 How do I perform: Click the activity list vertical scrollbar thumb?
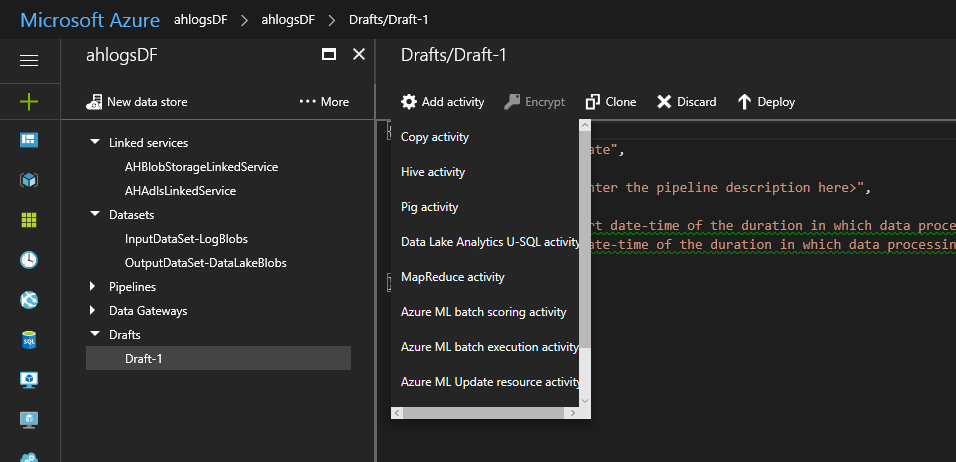(x=585, y=240)
